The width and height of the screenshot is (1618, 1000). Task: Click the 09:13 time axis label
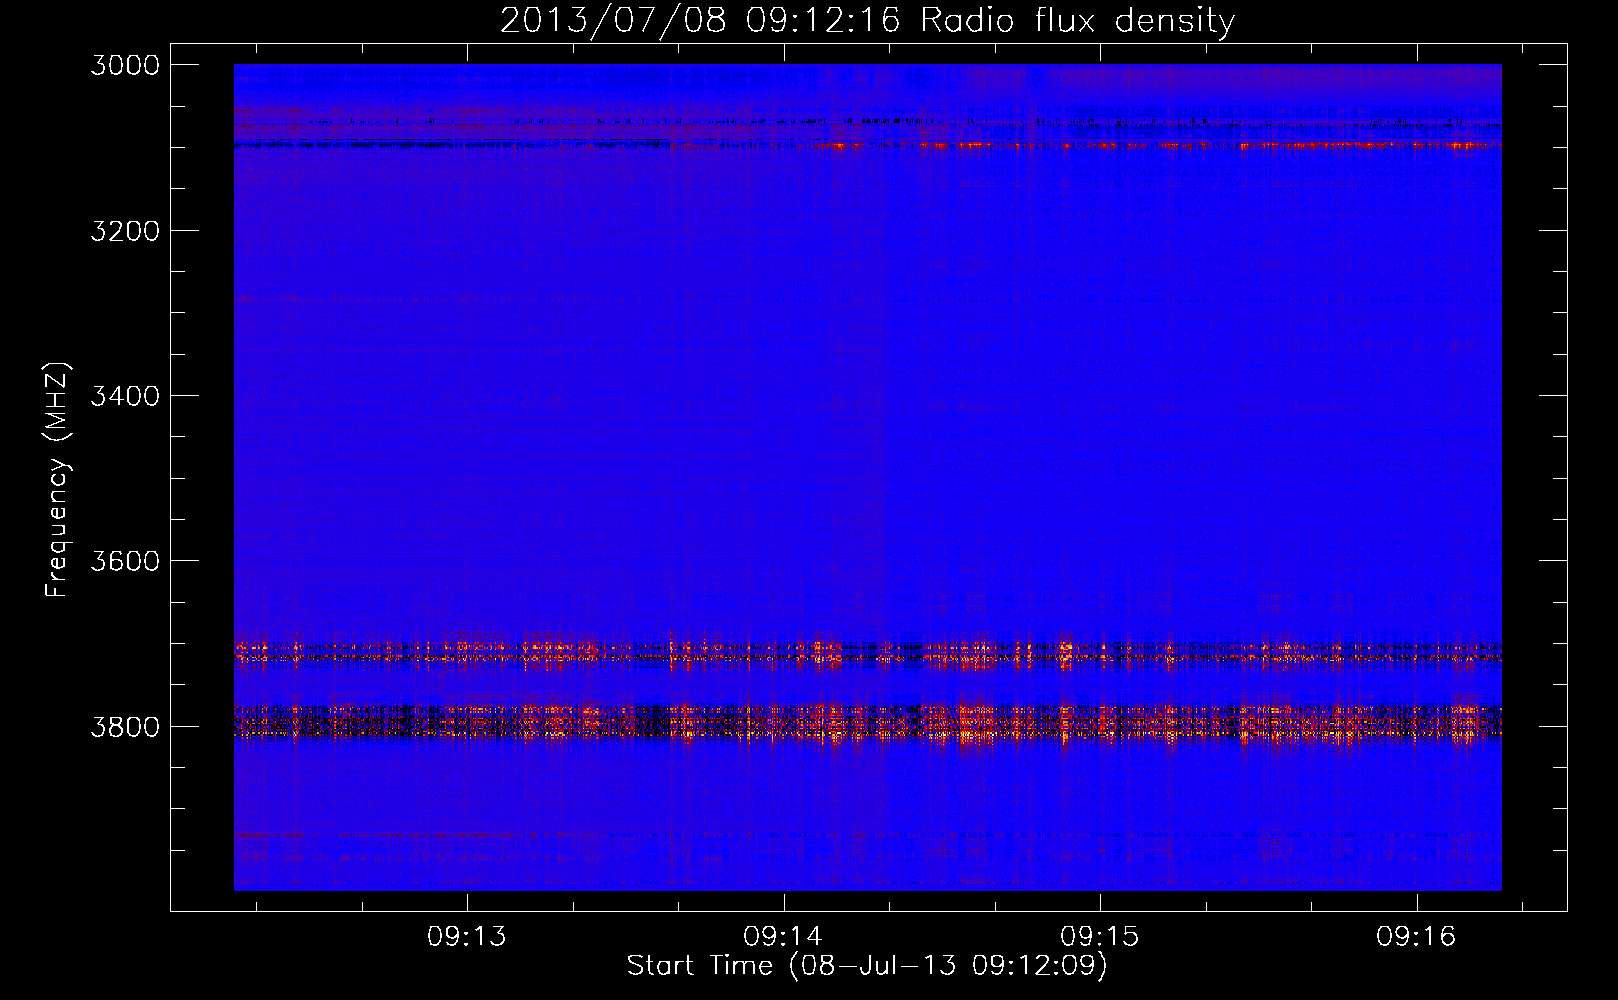click(x=467, y=937)
